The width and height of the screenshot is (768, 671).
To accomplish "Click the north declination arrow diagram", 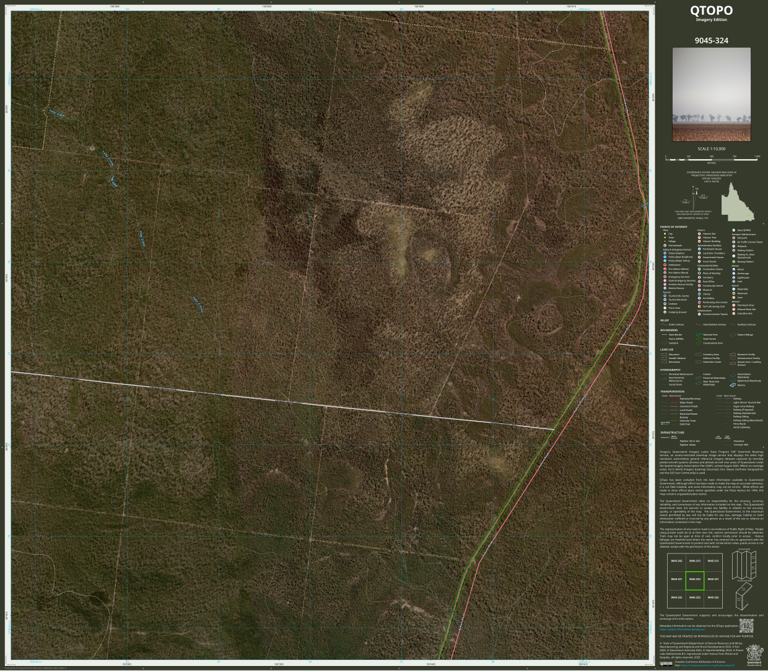I will pos(696,198).
